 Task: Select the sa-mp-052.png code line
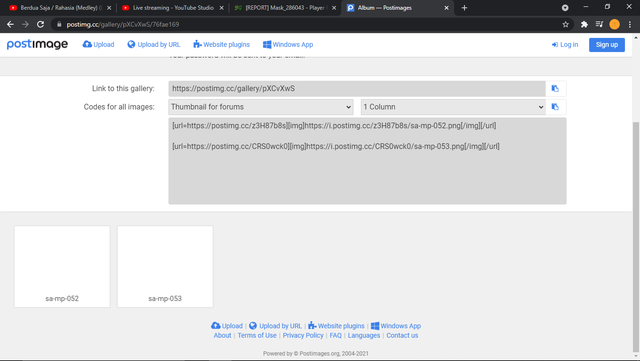pos(334,126)
